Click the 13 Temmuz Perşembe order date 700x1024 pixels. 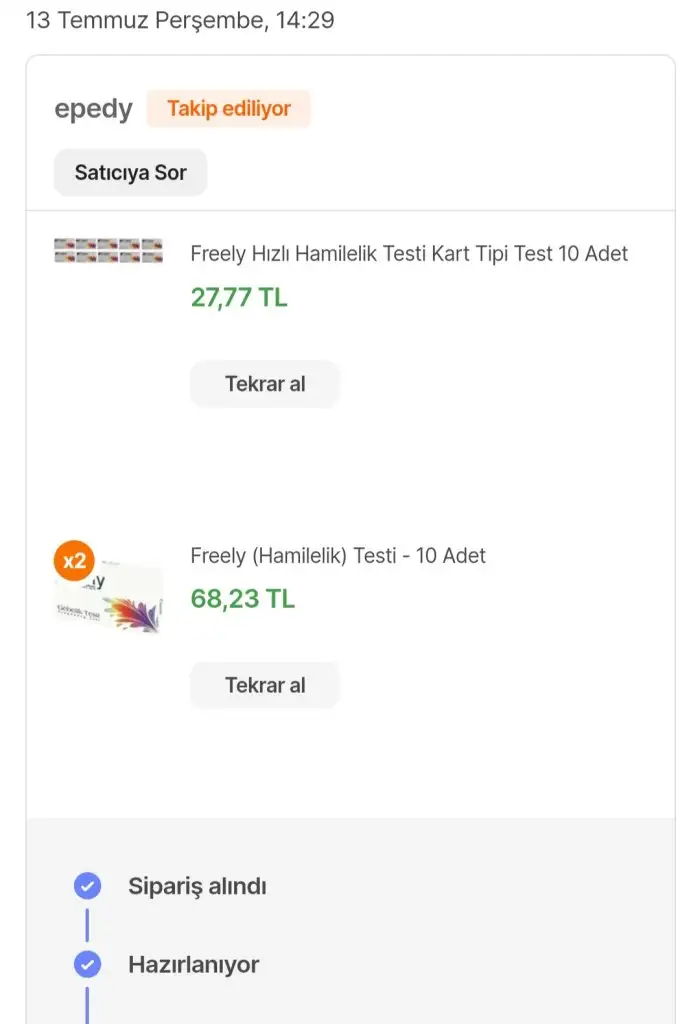[180, 20]
